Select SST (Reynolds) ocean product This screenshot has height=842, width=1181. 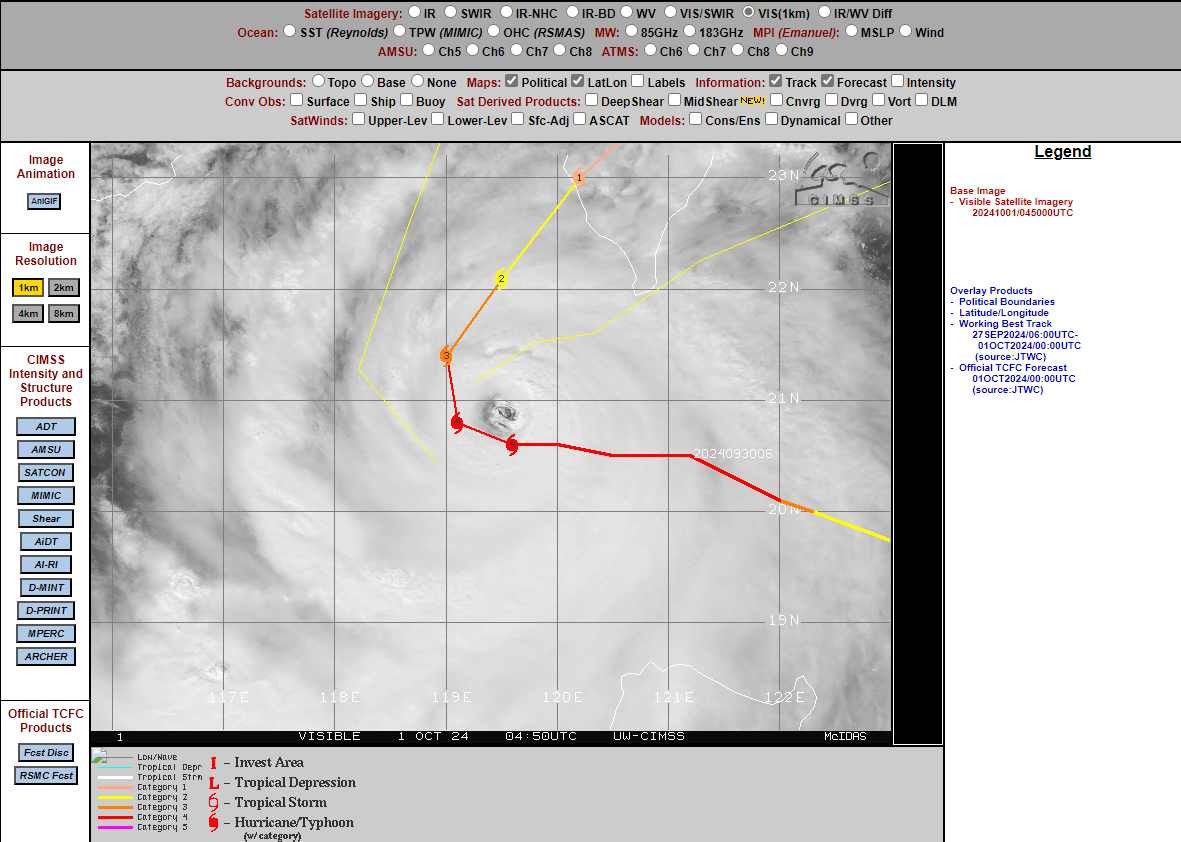tap(290, 31)
